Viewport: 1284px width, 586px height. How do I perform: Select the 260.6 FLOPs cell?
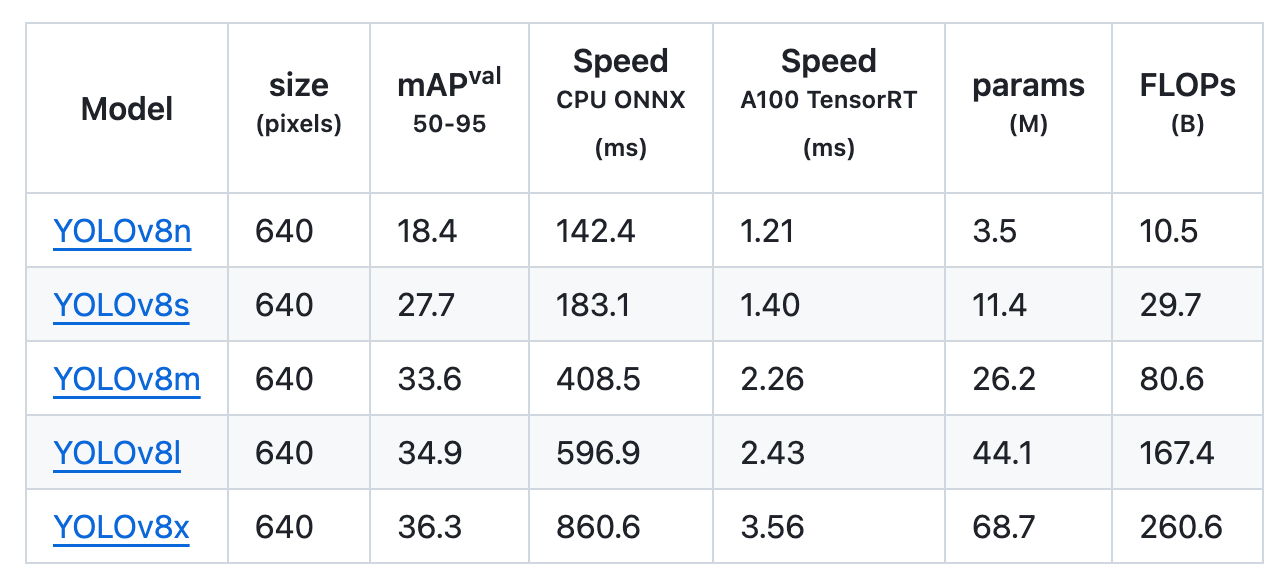[x=1181, y=527]
